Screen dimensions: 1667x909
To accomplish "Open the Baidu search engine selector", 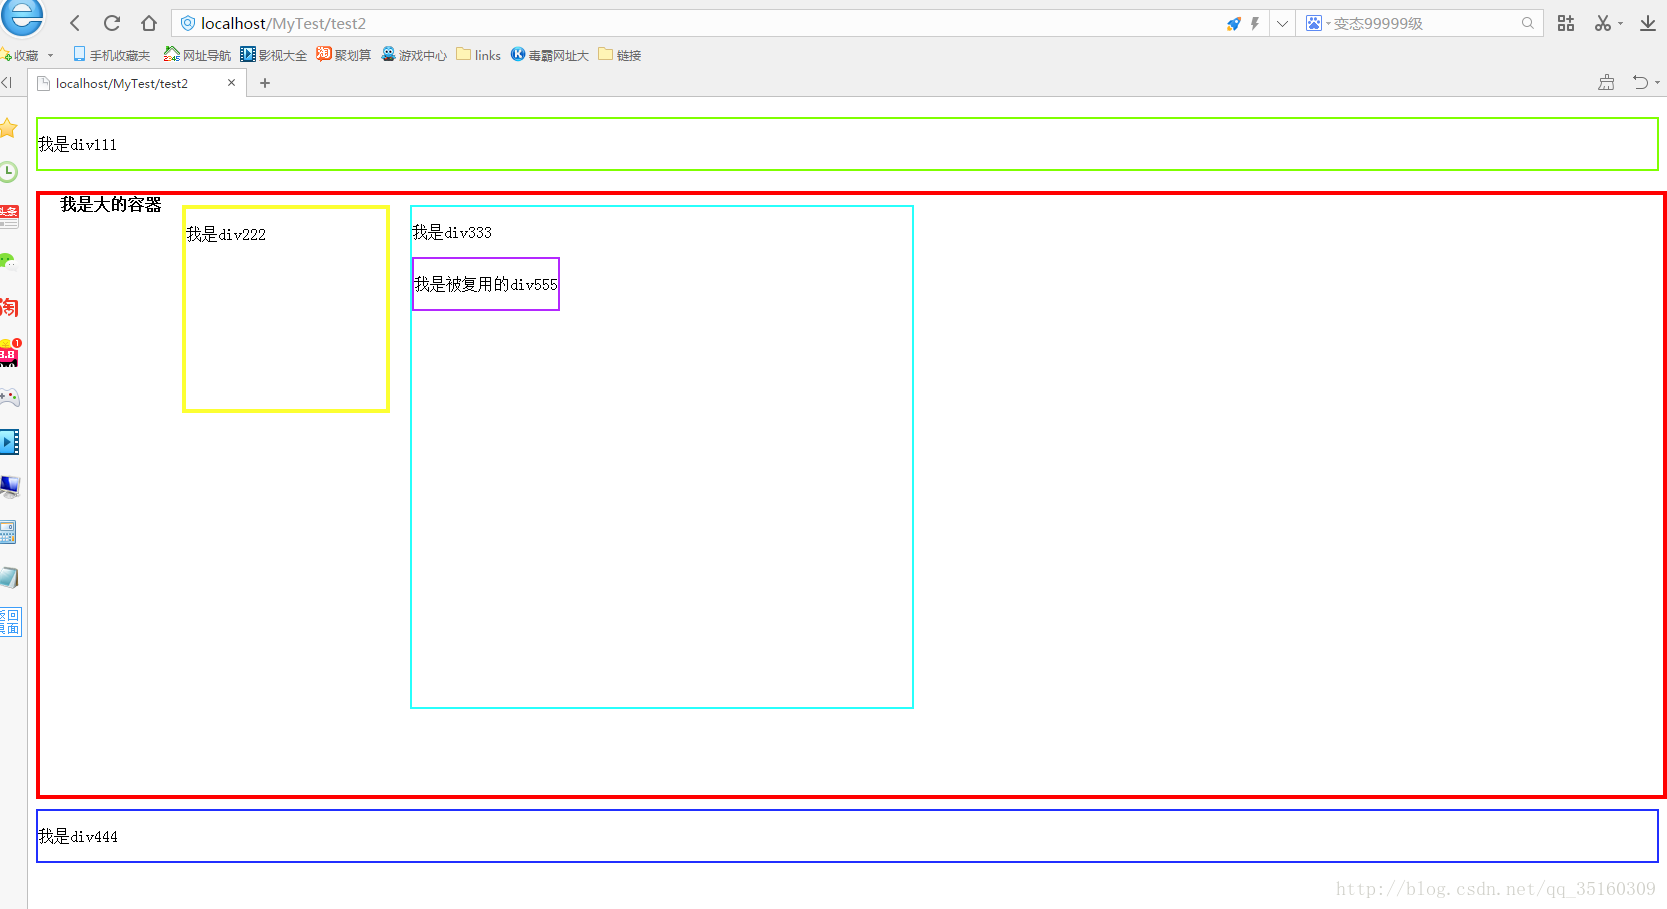I will click(1317, 23).
